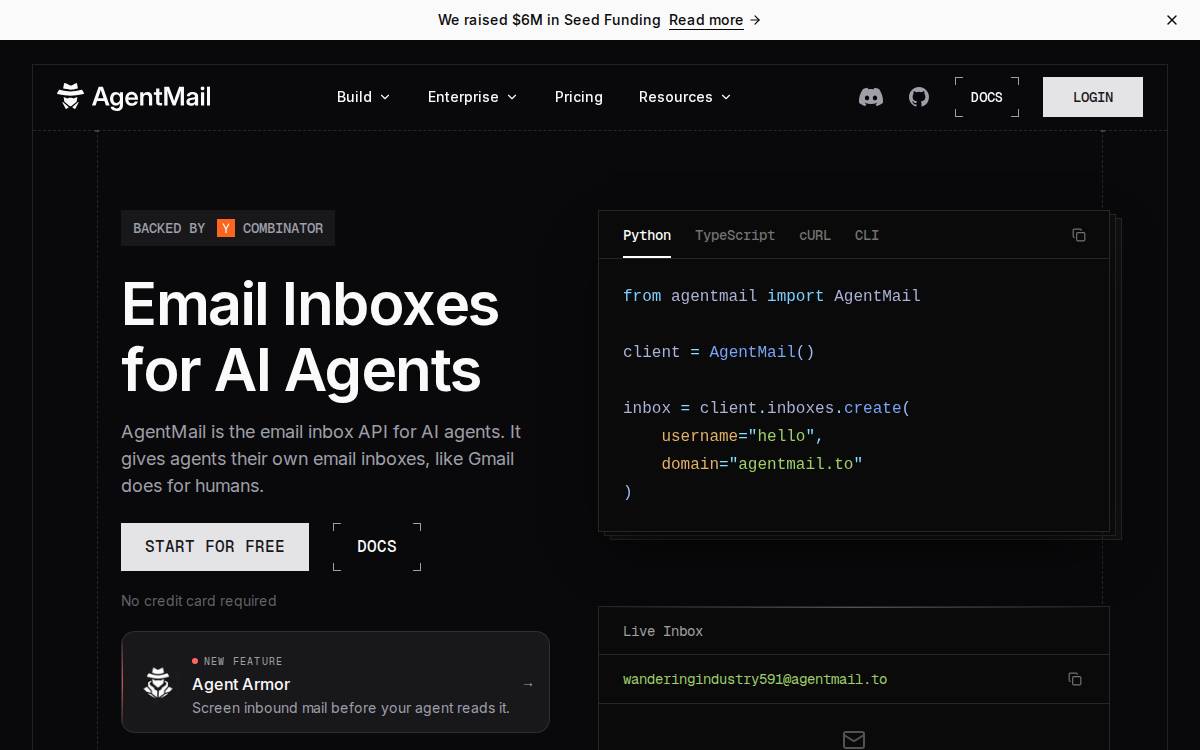The height and width of the screenshot is (750, 1200).
Task: Open the Read more funding link
Action: [x=715, y=20]
